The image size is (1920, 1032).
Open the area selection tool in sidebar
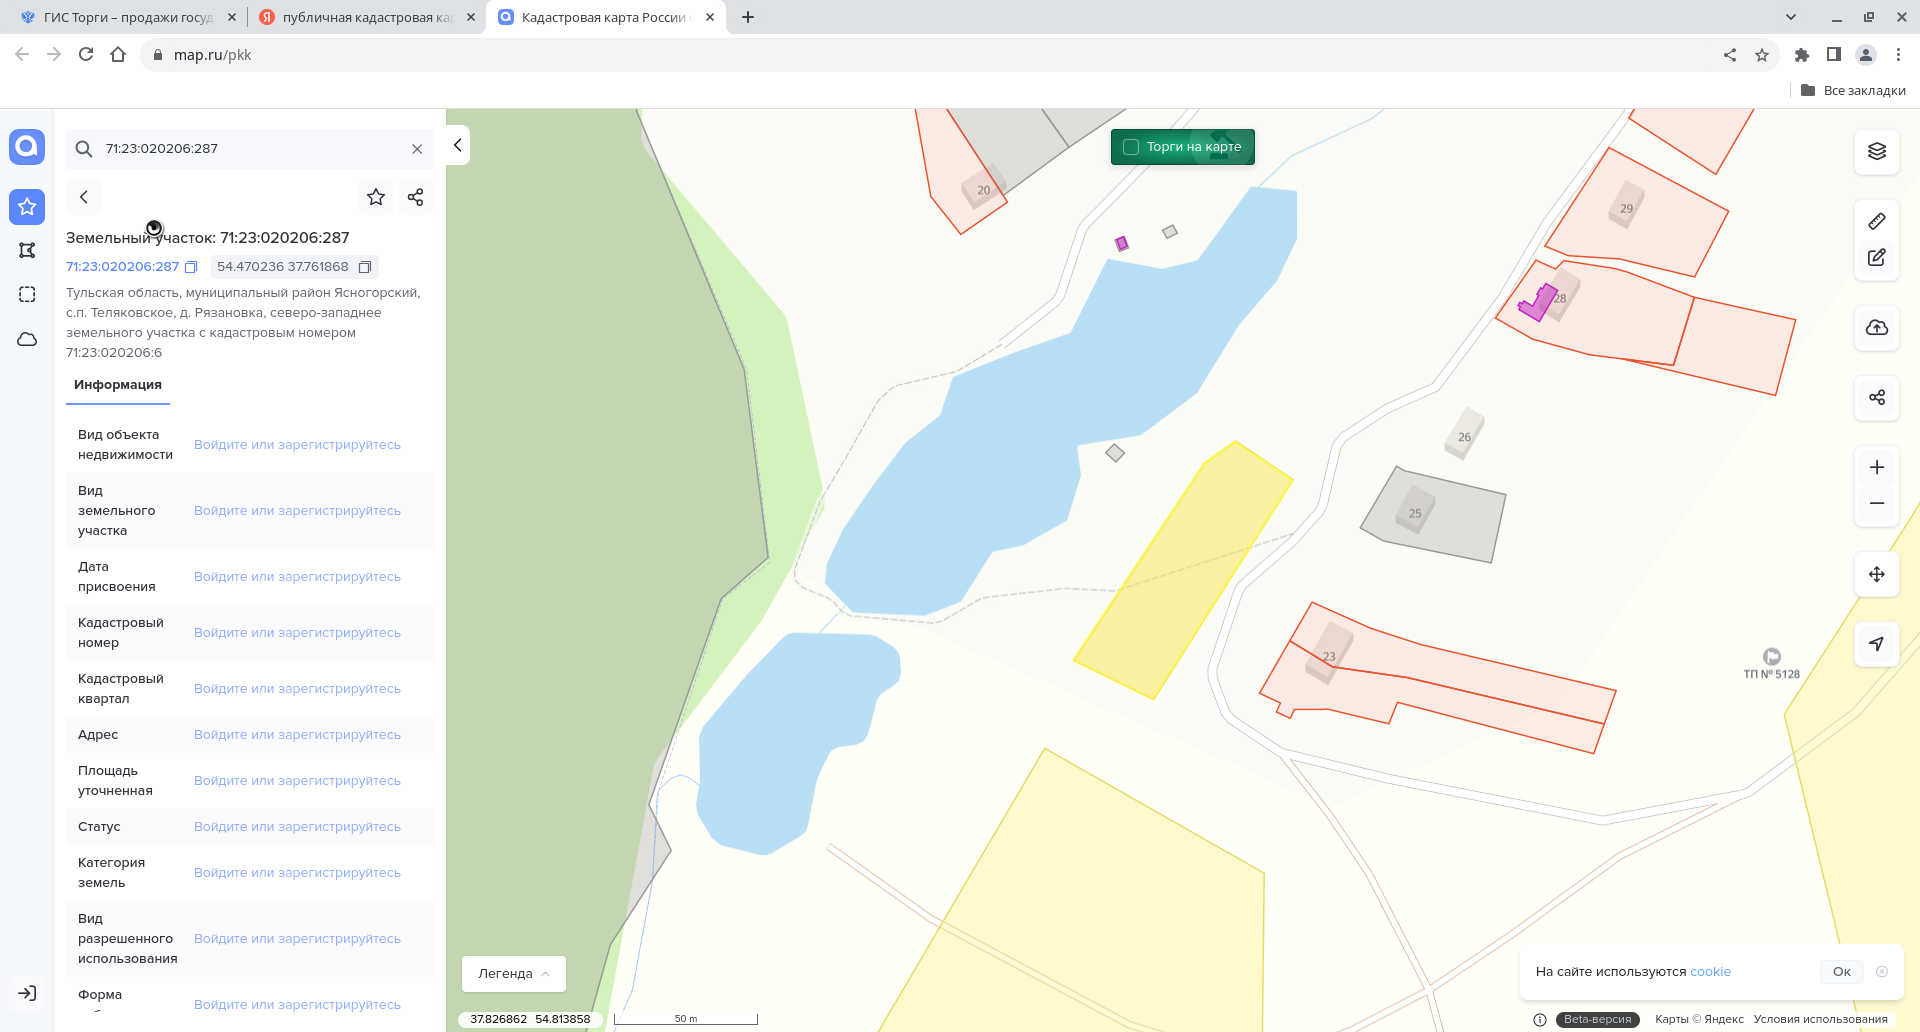pos(27,294)
